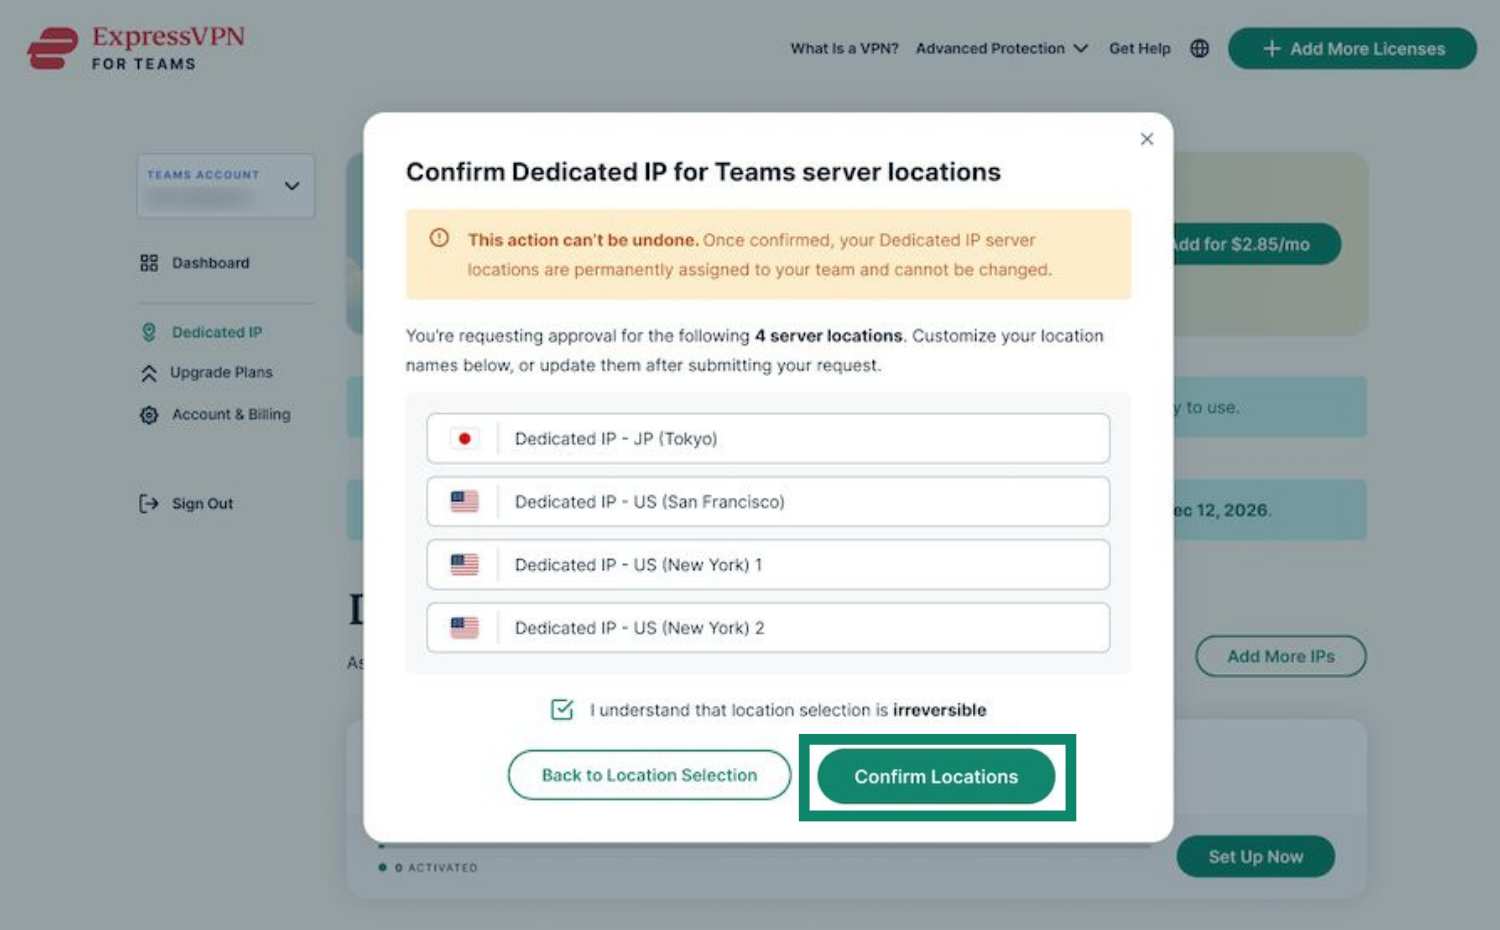The width and height of the screenshot is (1500, 930).
Task: Expand the Advanced Protection menu
Action: (1001, 48)
